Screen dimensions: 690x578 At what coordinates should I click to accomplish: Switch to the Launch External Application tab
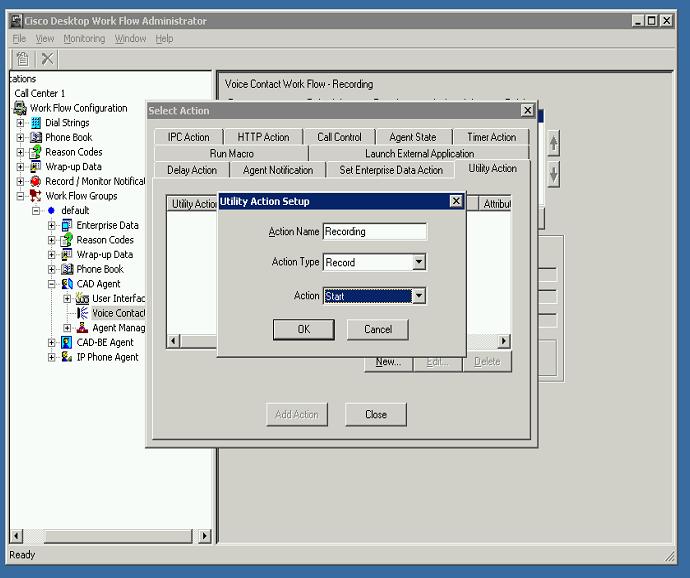pyautogui.click(x=419, y=153)
